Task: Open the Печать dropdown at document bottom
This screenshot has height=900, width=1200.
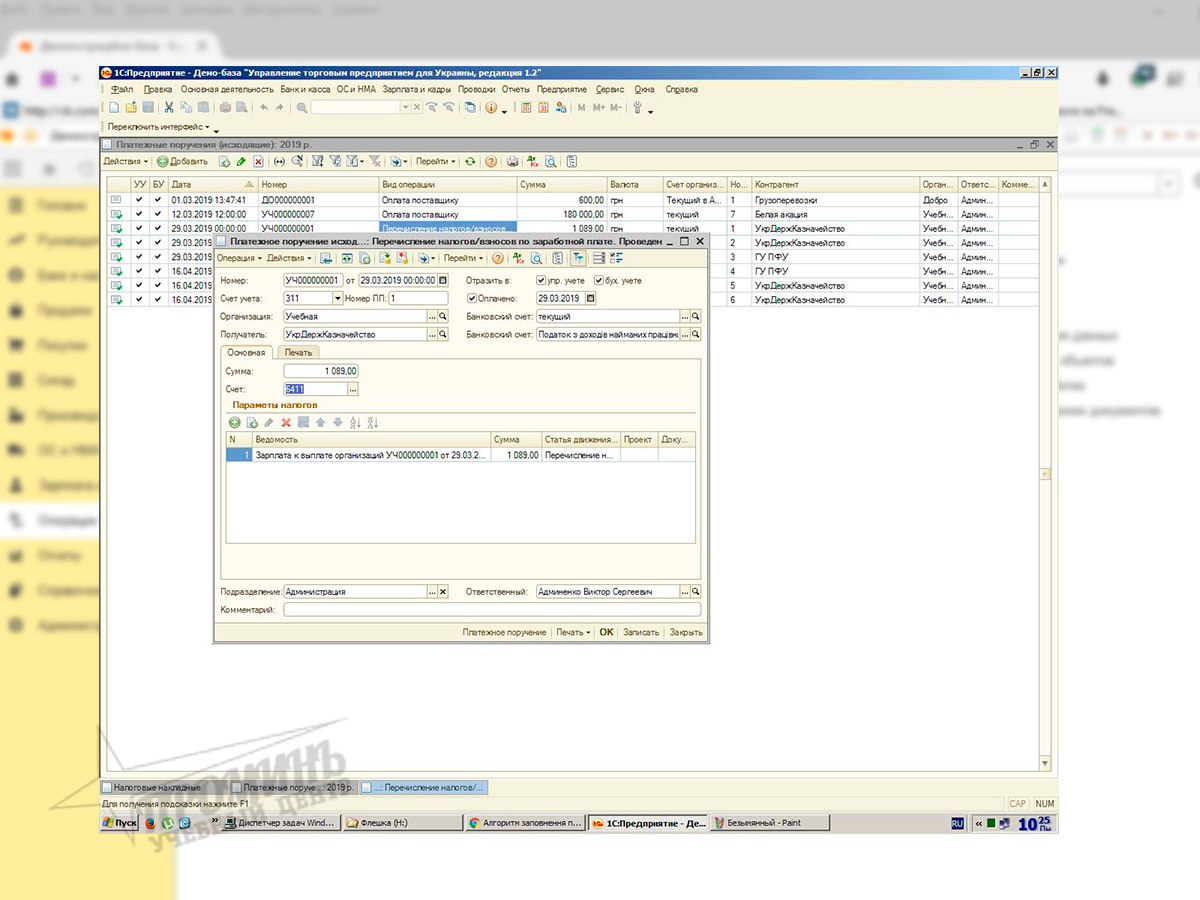Action: click(x=573, y=632)
